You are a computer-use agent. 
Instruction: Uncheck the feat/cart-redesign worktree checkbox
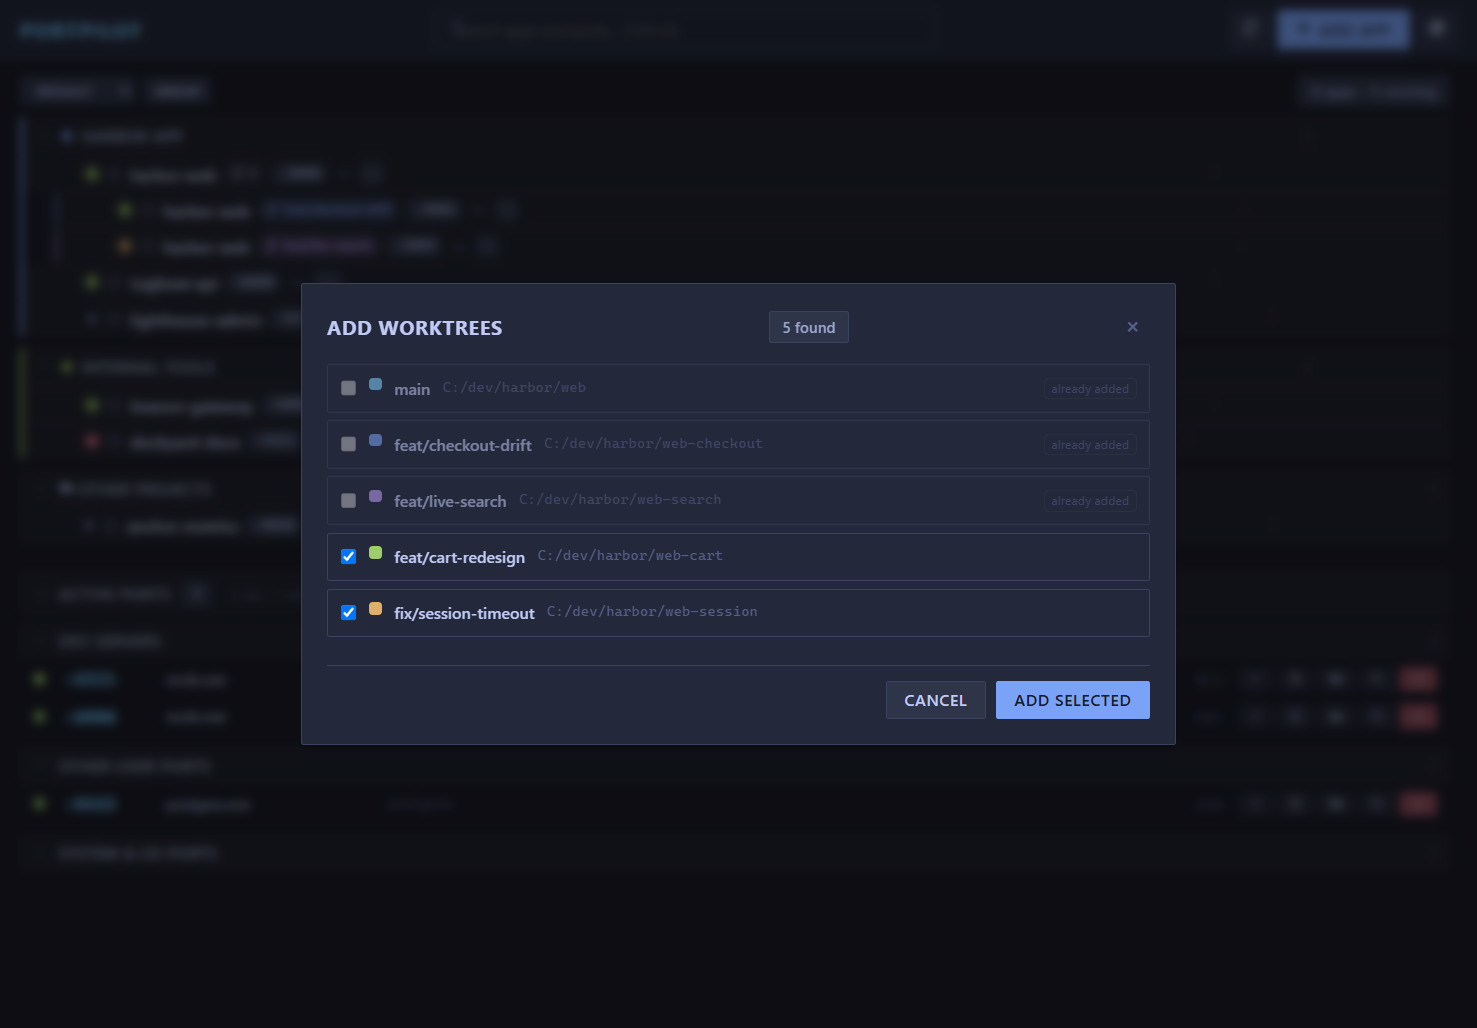point(348,557)
